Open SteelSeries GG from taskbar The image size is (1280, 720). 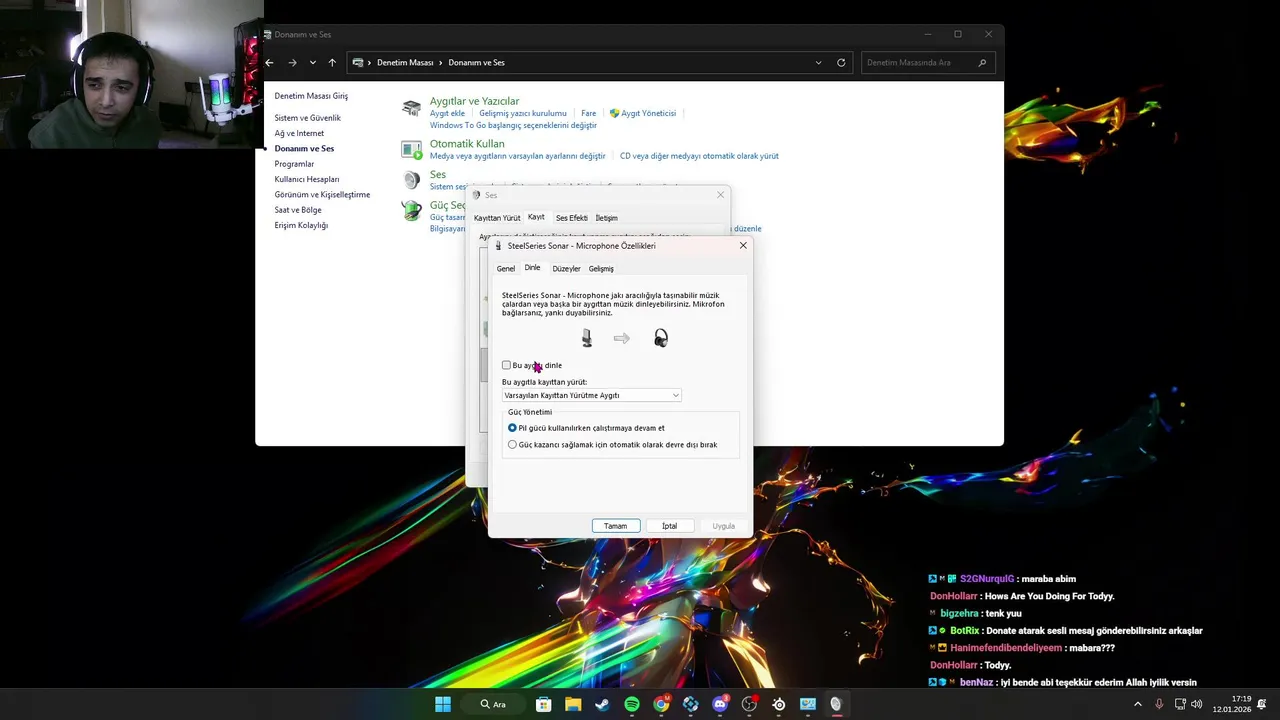tap(779, 704)
